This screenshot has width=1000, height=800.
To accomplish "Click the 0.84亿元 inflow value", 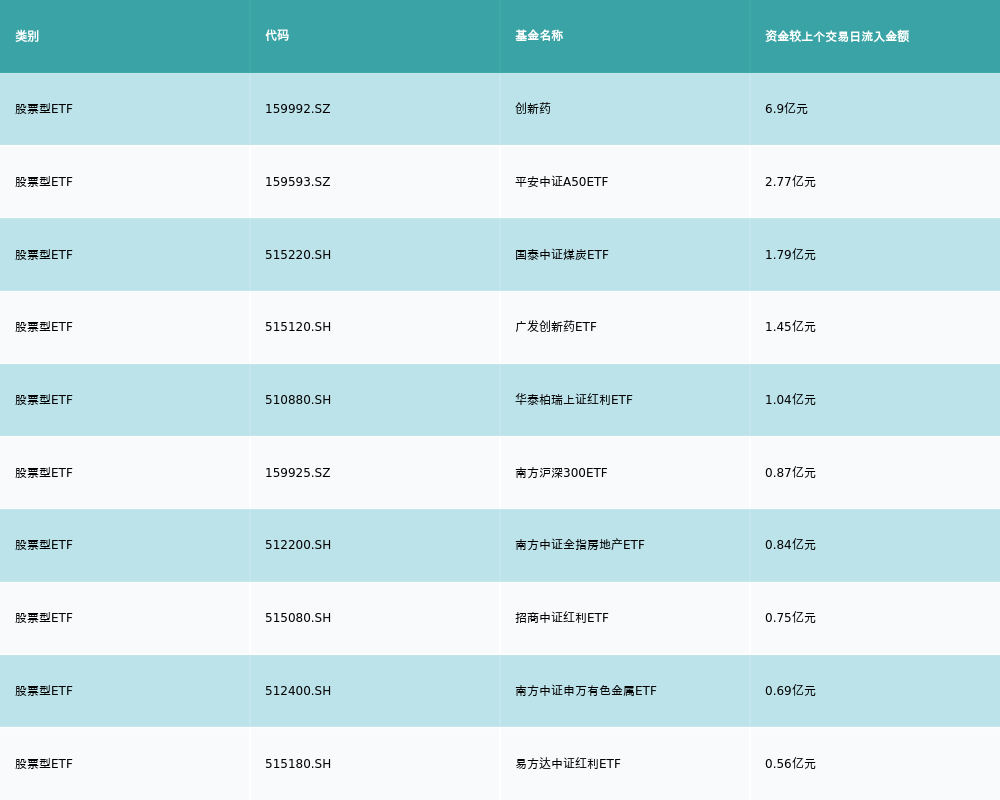I will pyautogui.click(x=790, y=545).
